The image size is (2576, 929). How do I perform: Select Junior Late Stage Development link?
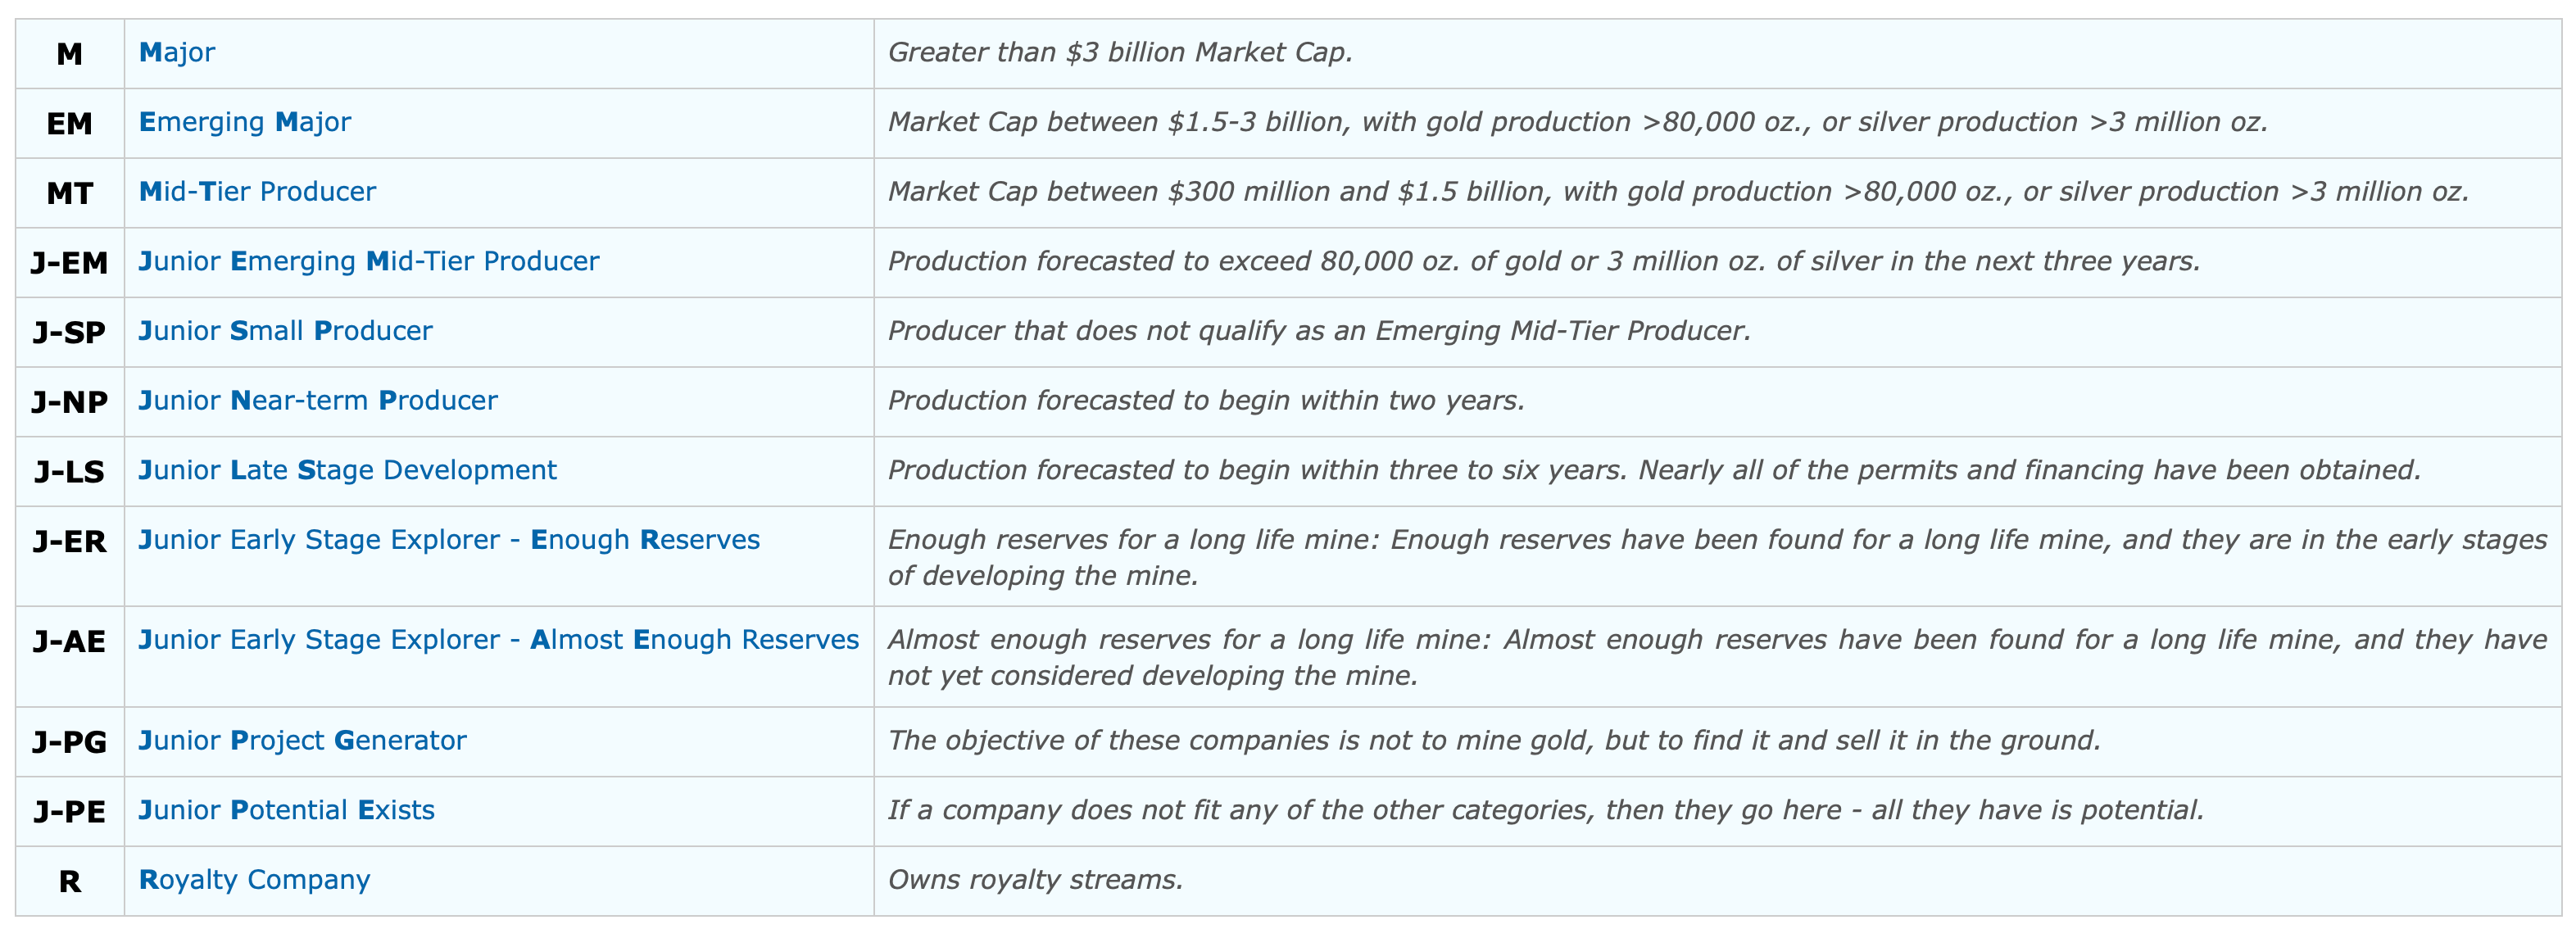click(x=348, y=470)
